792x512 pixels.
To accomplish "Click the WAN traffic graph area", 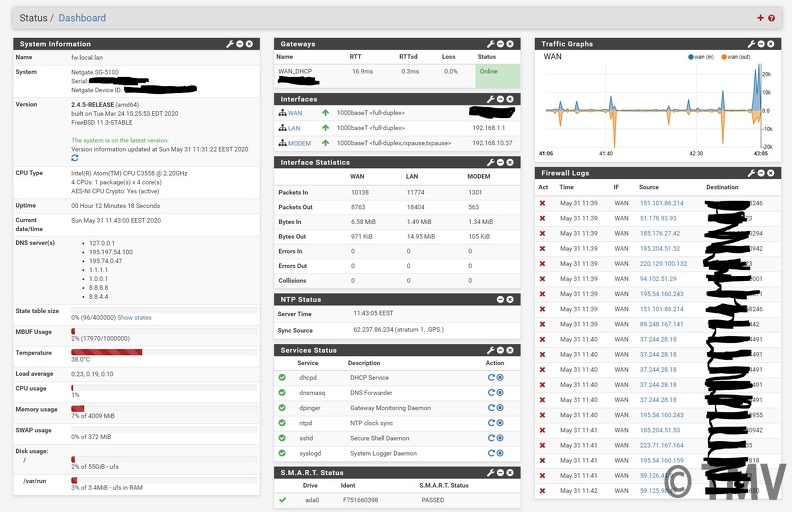I will [x=654, y=107].
